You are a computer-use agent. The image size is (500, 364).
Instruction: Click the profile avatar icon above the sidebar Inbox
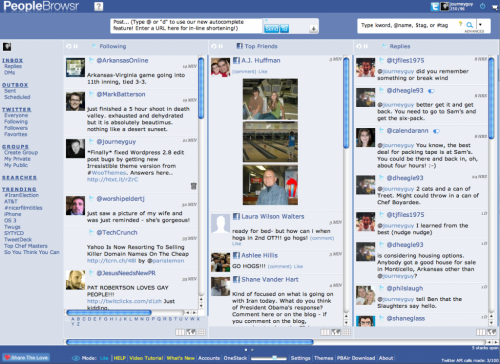point(7,47)
